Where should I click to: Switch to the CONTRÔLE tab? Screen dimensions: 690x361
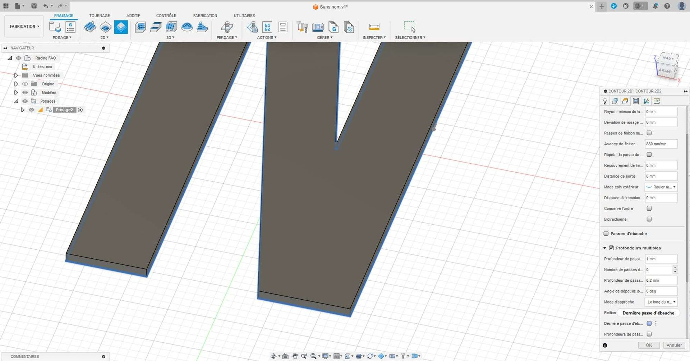coord(166,15)
